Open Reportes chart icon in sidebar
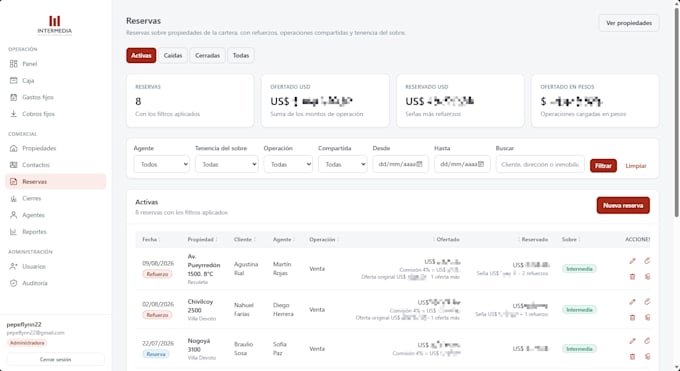Image resolution: width=680 pixels, height=371 pixels. click(x=13, y=232)
